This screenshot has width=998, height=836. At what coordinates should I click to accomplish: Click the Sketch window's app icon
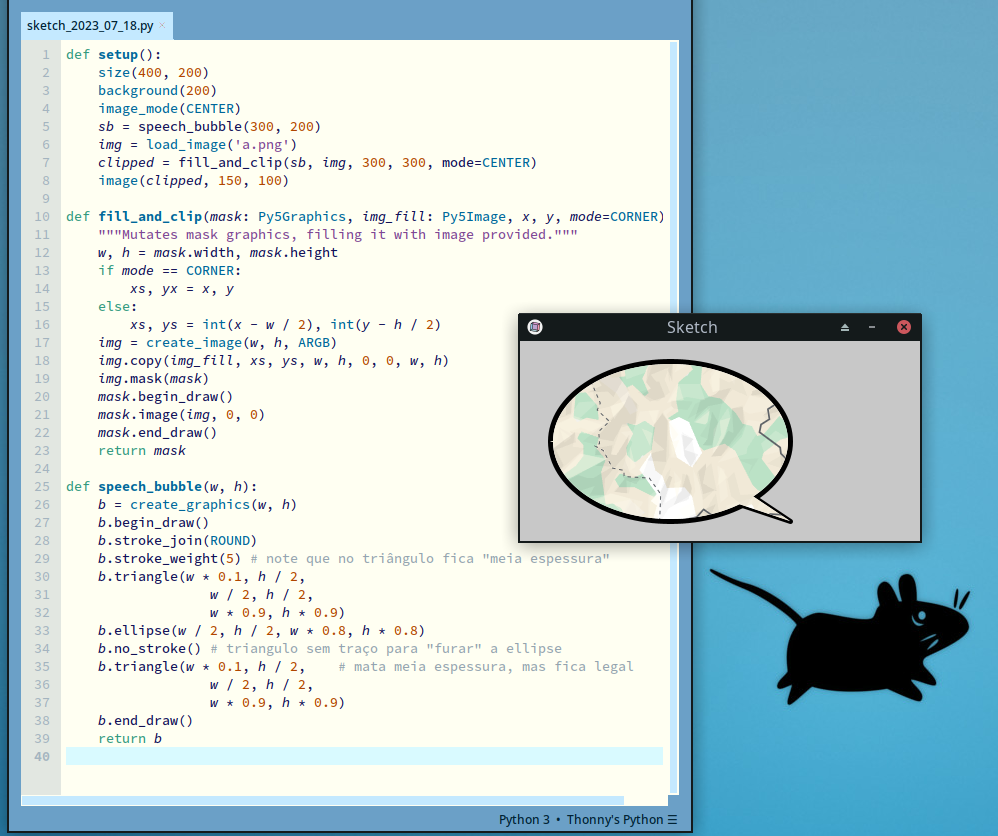(535, 327)
